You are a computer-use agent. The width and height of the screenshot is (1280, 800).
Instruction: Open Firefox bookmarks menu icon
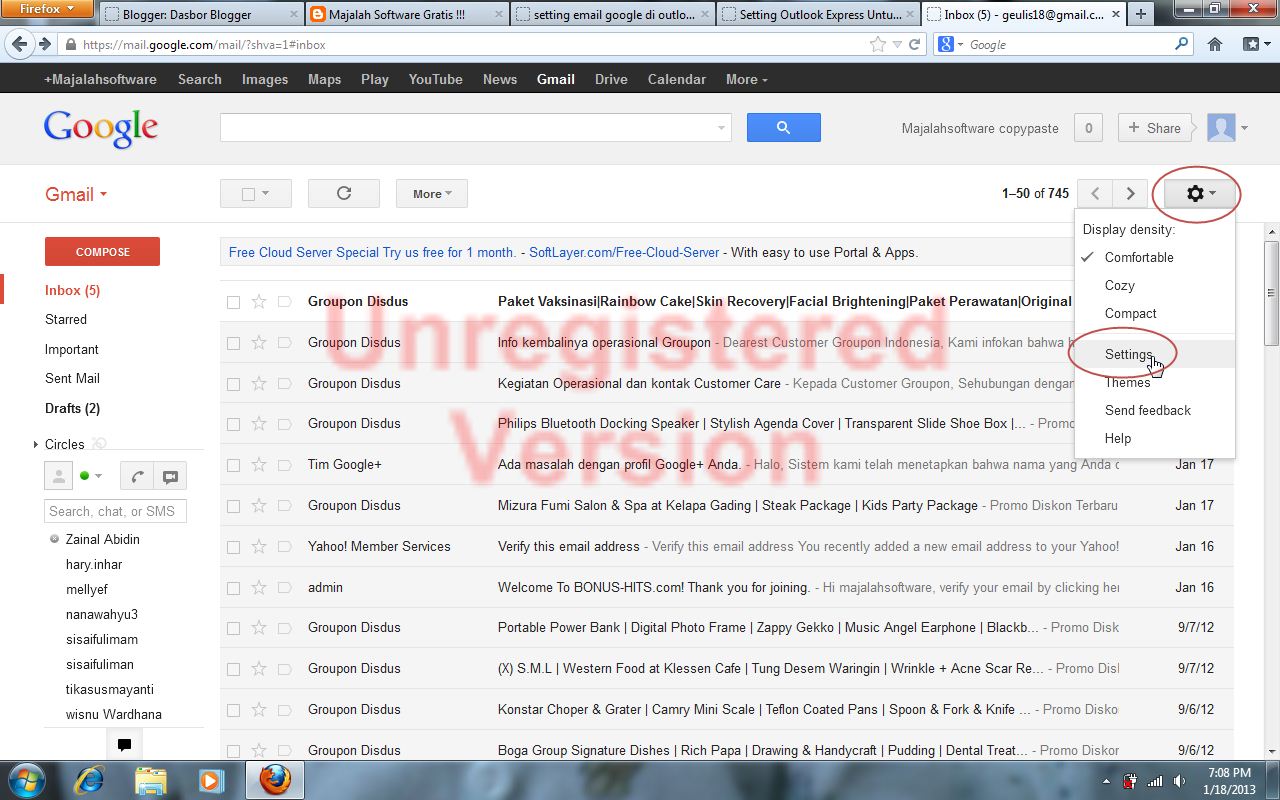pyautogui.click(x=1256, y=44)
